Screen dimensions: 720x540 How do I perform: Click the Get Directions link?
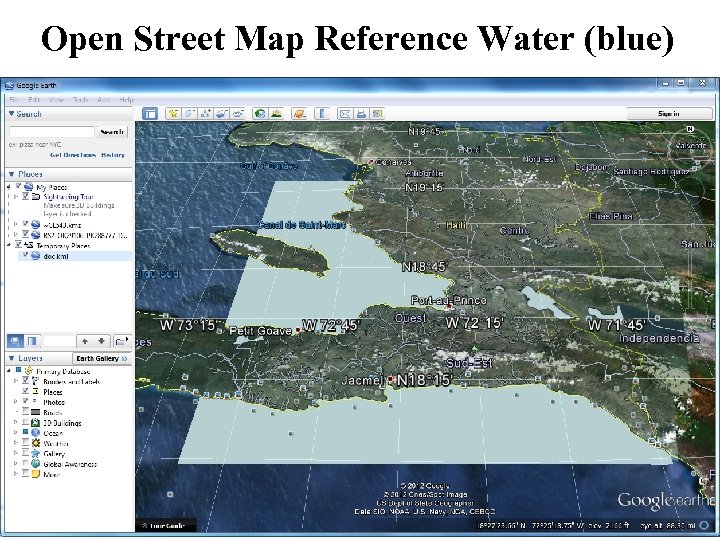click(73, 155)
